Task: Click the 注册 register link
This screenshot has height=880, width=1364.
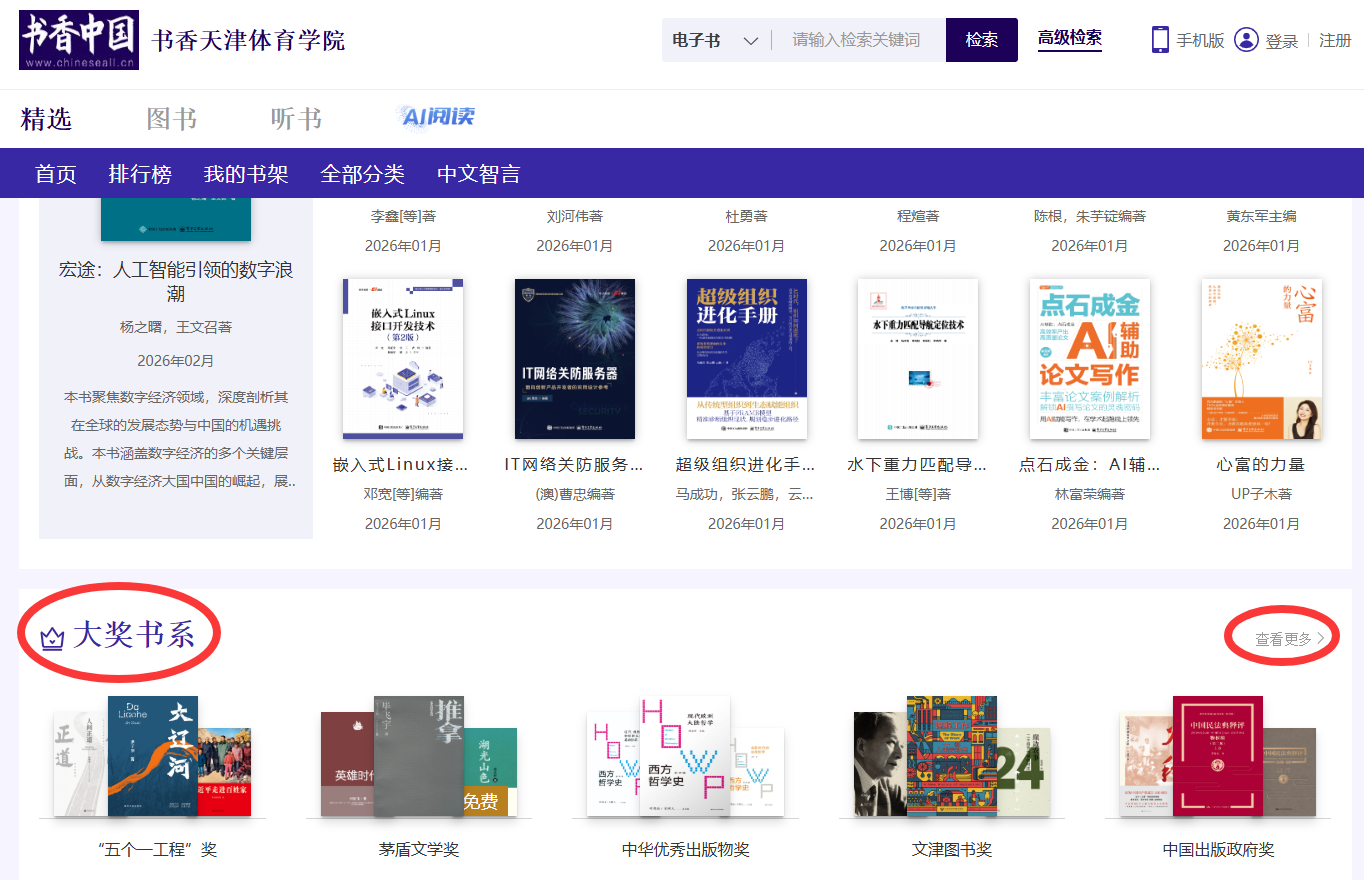Action: point(1335,40)
